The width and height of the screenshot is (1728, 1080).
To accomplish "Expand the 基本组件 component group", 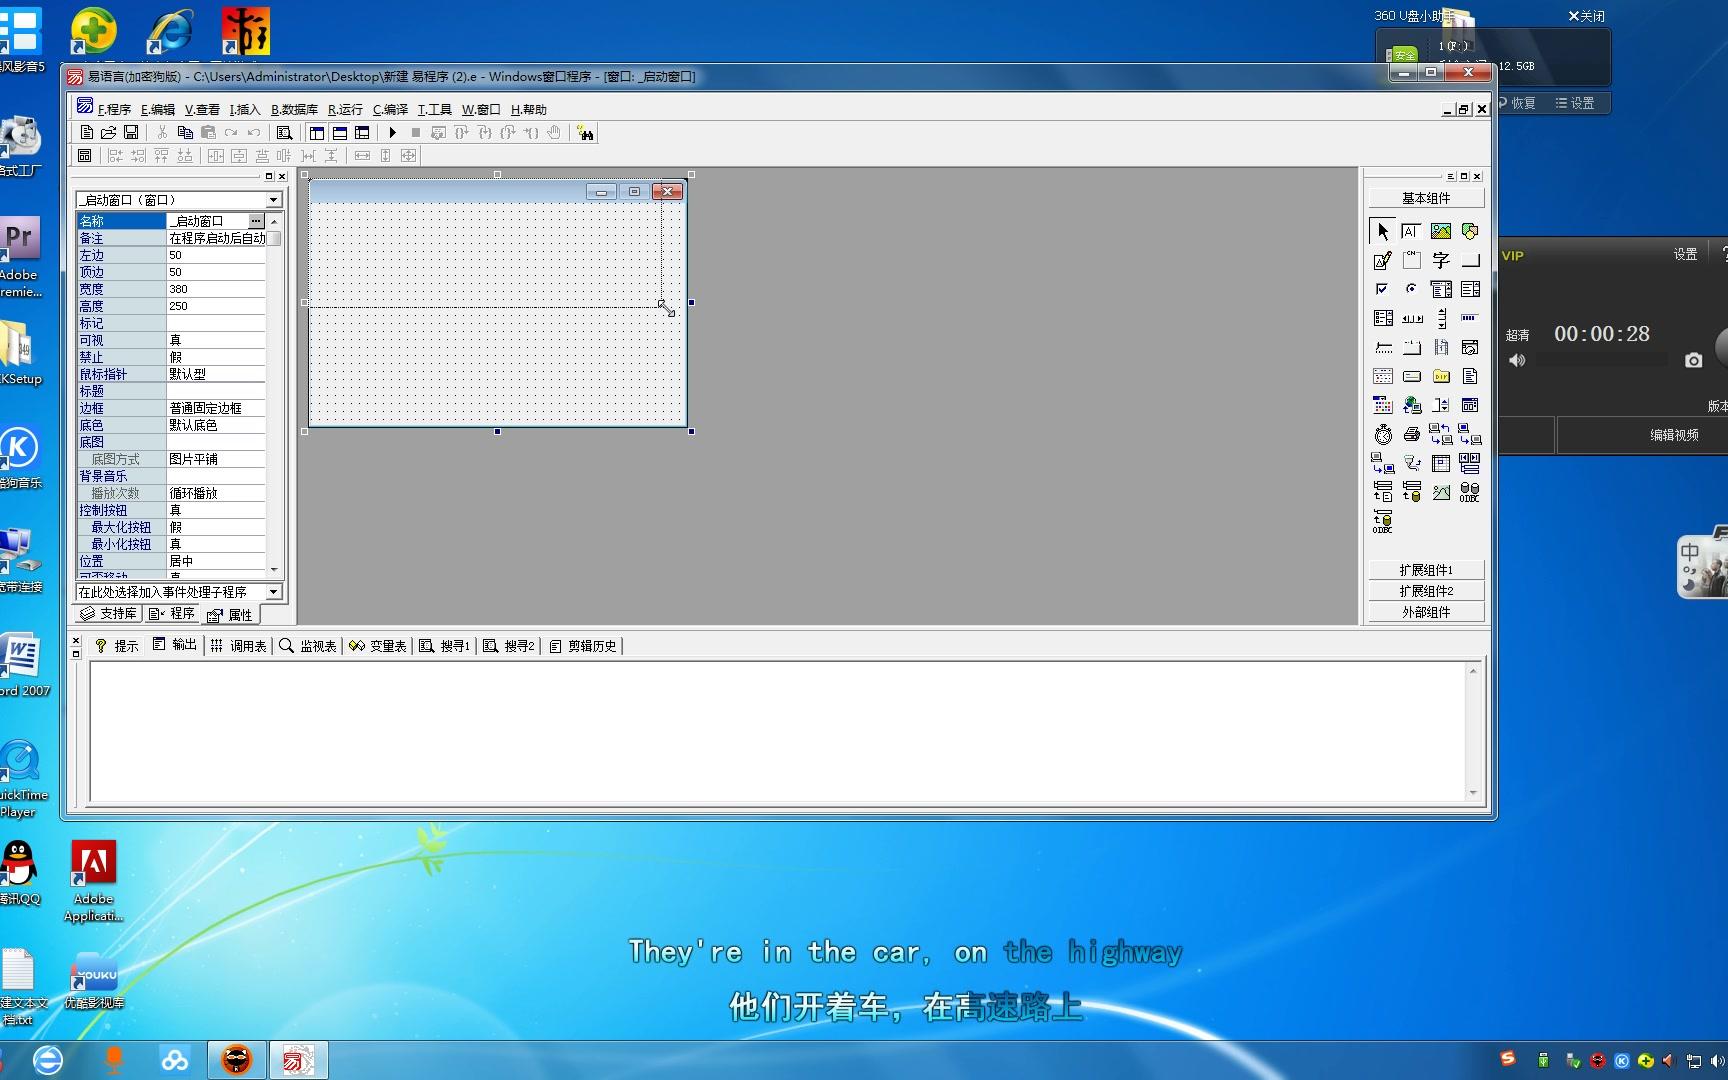I will (1426, 198).
